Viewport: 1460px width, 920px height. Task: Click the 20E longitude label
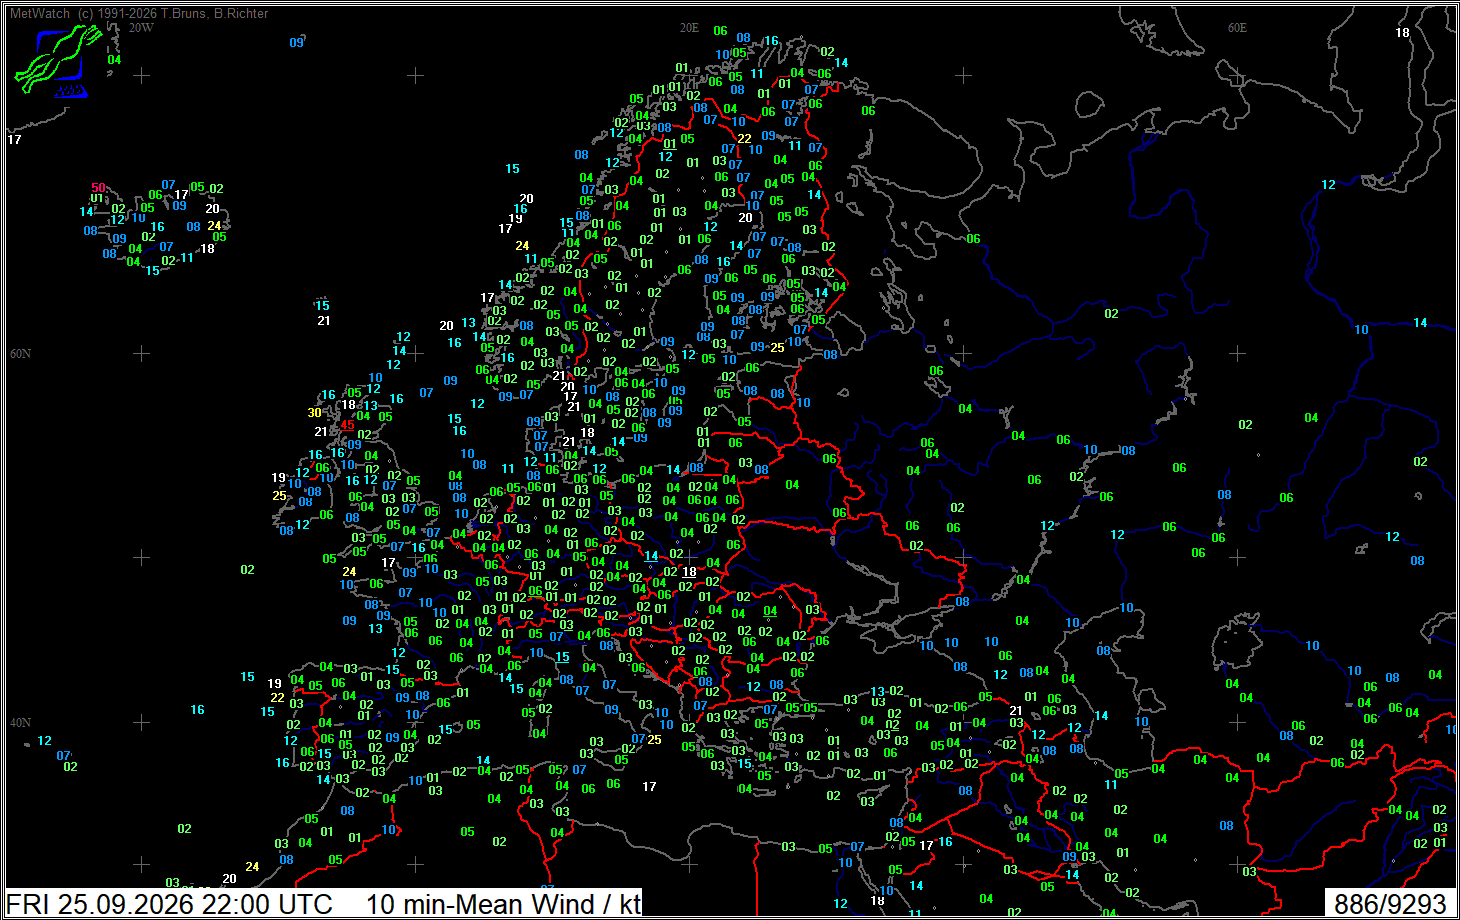[x=689, y=28]
